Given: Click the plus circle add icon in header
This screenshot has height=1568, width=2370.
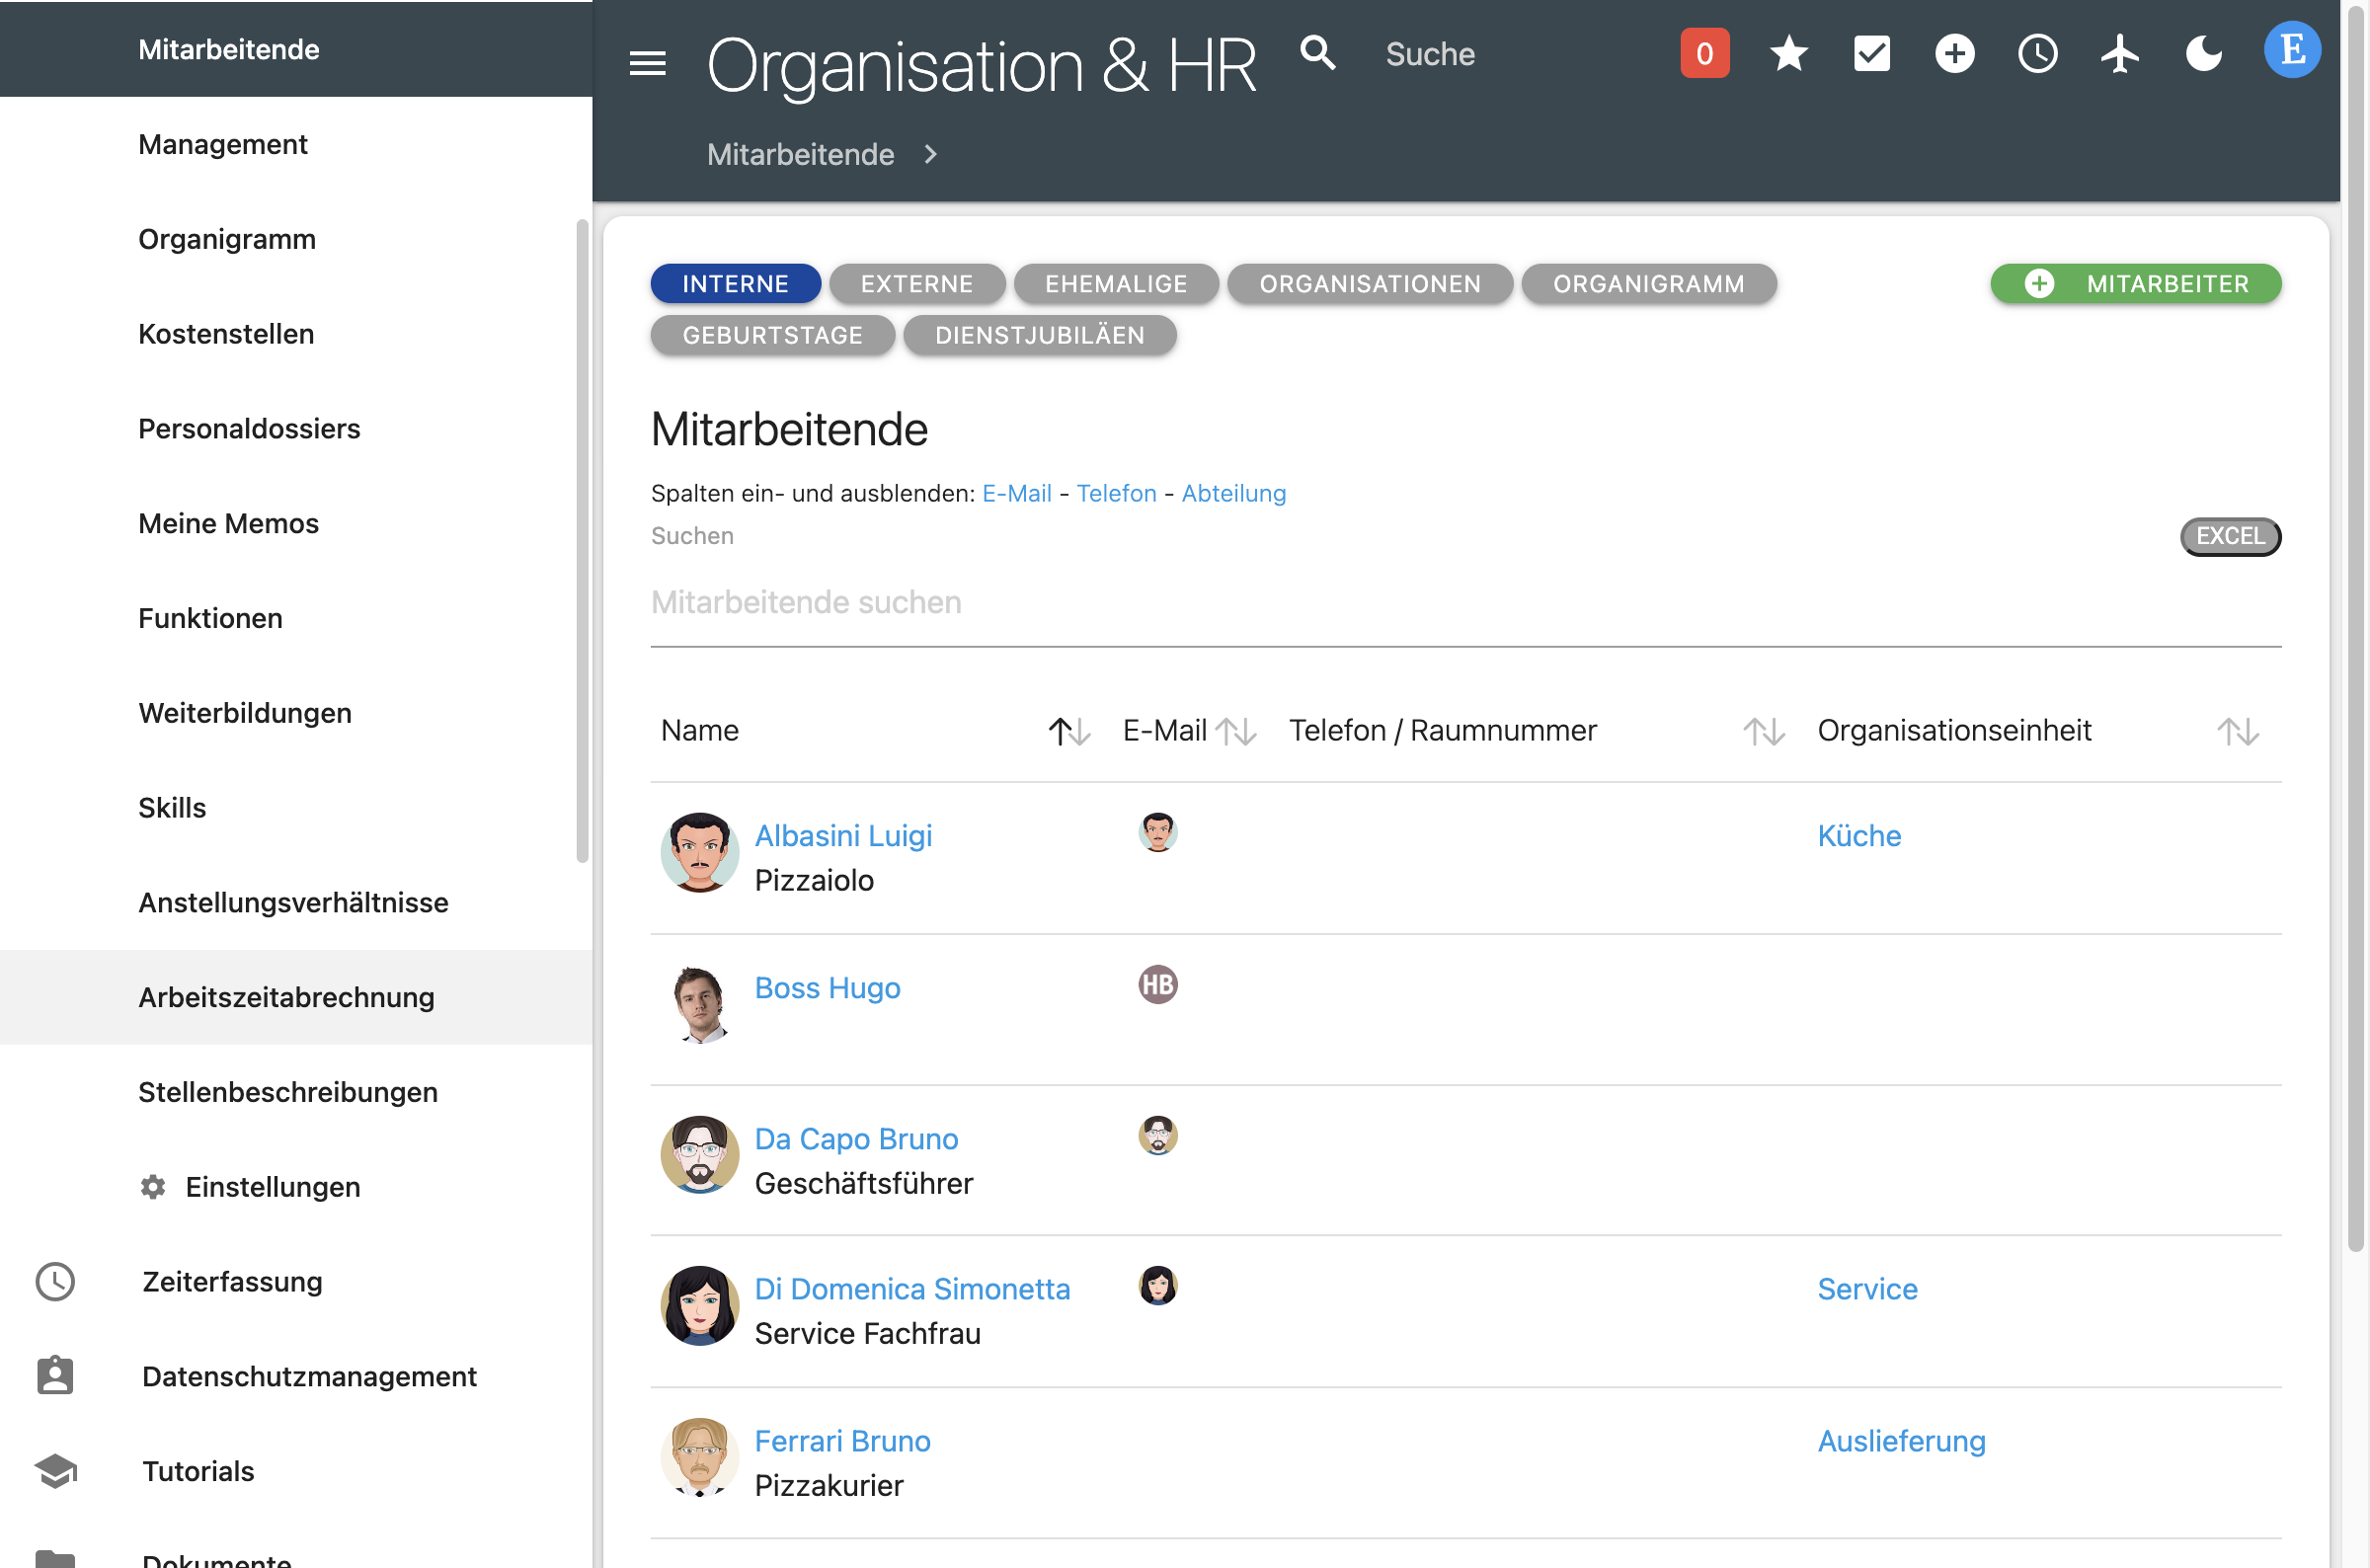Looking at the screenshot, I should [x=1954, y=53].
